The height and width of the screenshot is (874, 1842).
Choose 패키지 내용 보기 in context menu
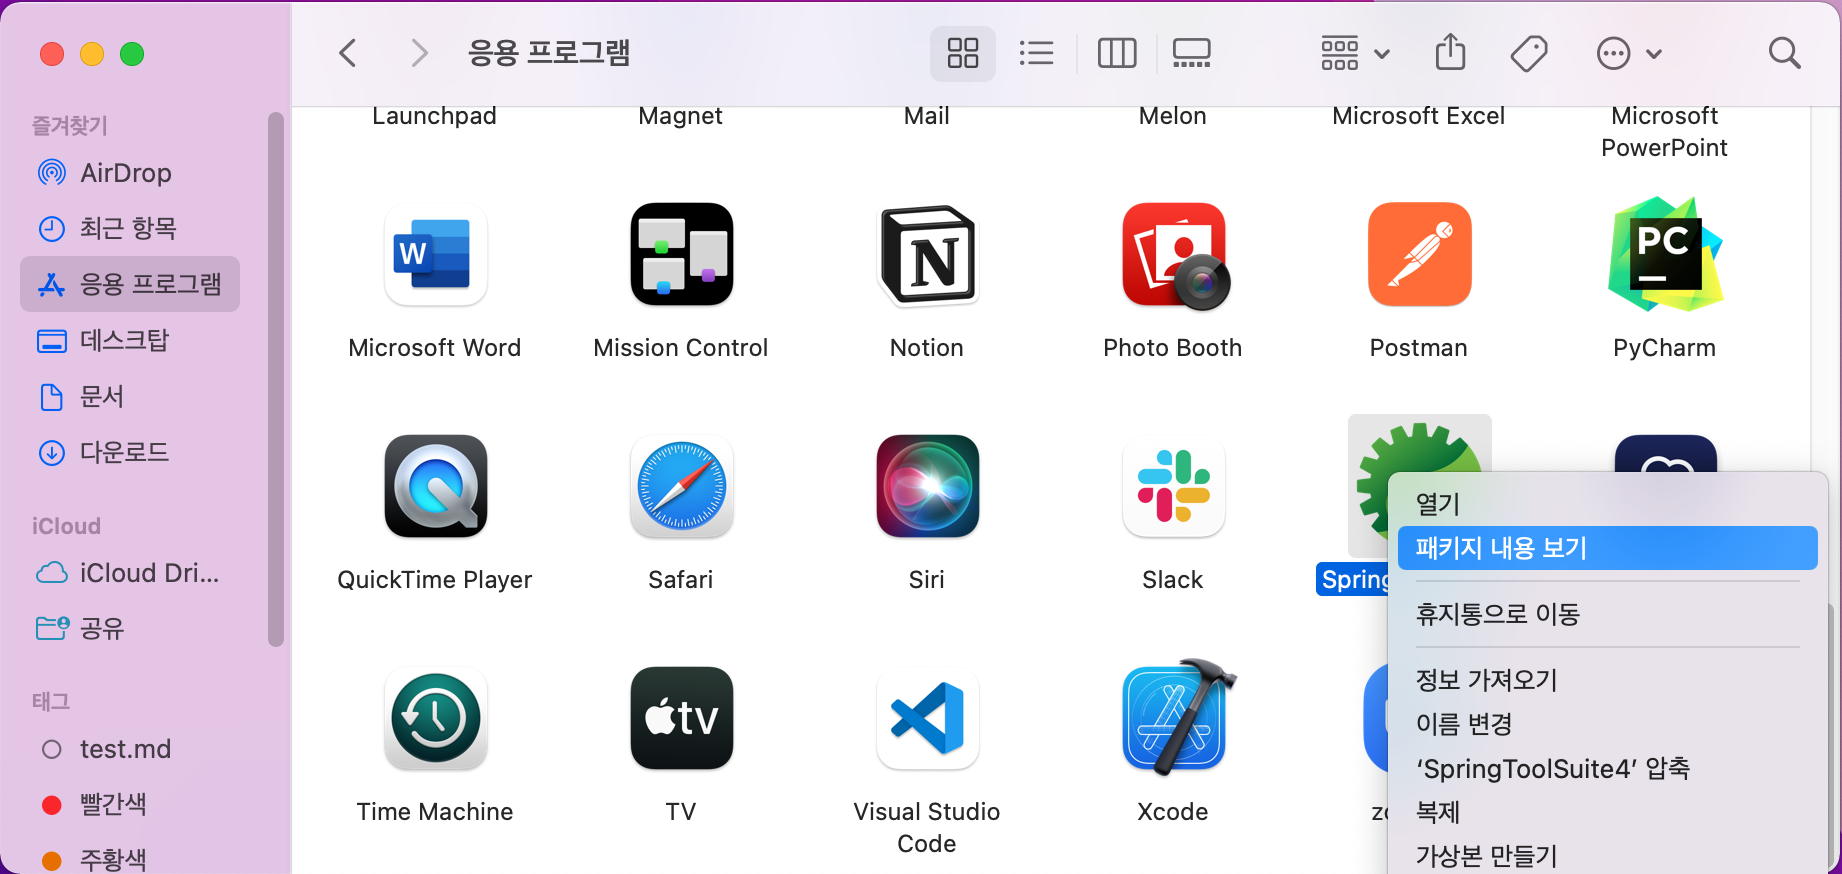coord(1607,548)
